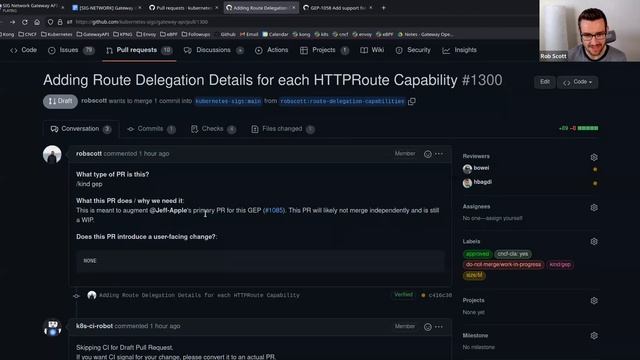The image size is (640, 360).
Task: Go to the Pull requests tab
Action: 139,50
